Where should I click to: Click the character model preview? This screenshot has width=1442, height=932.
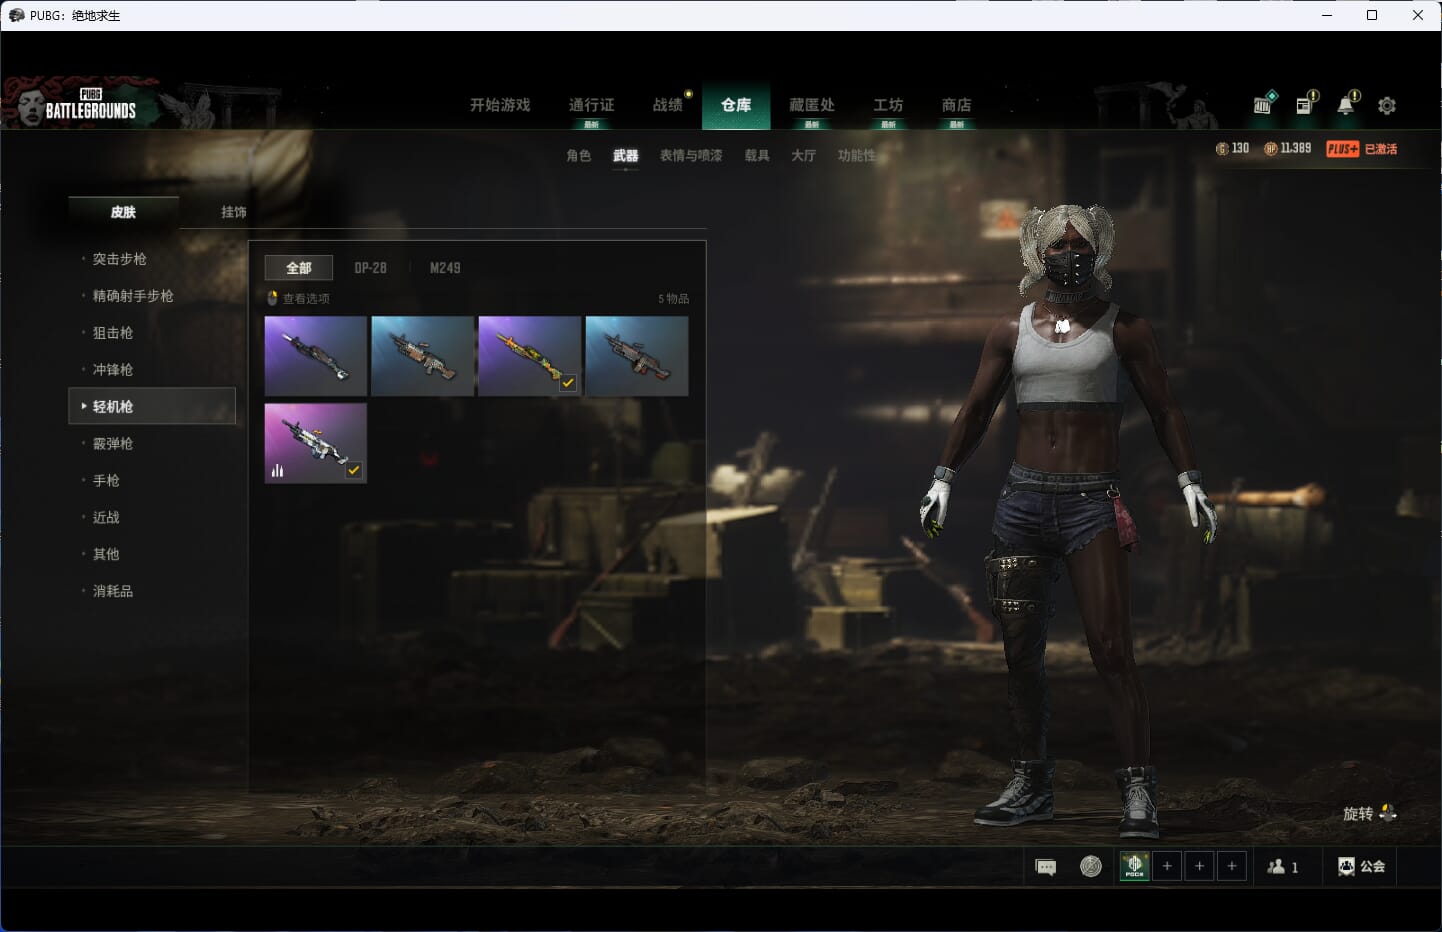[1068, 520]
